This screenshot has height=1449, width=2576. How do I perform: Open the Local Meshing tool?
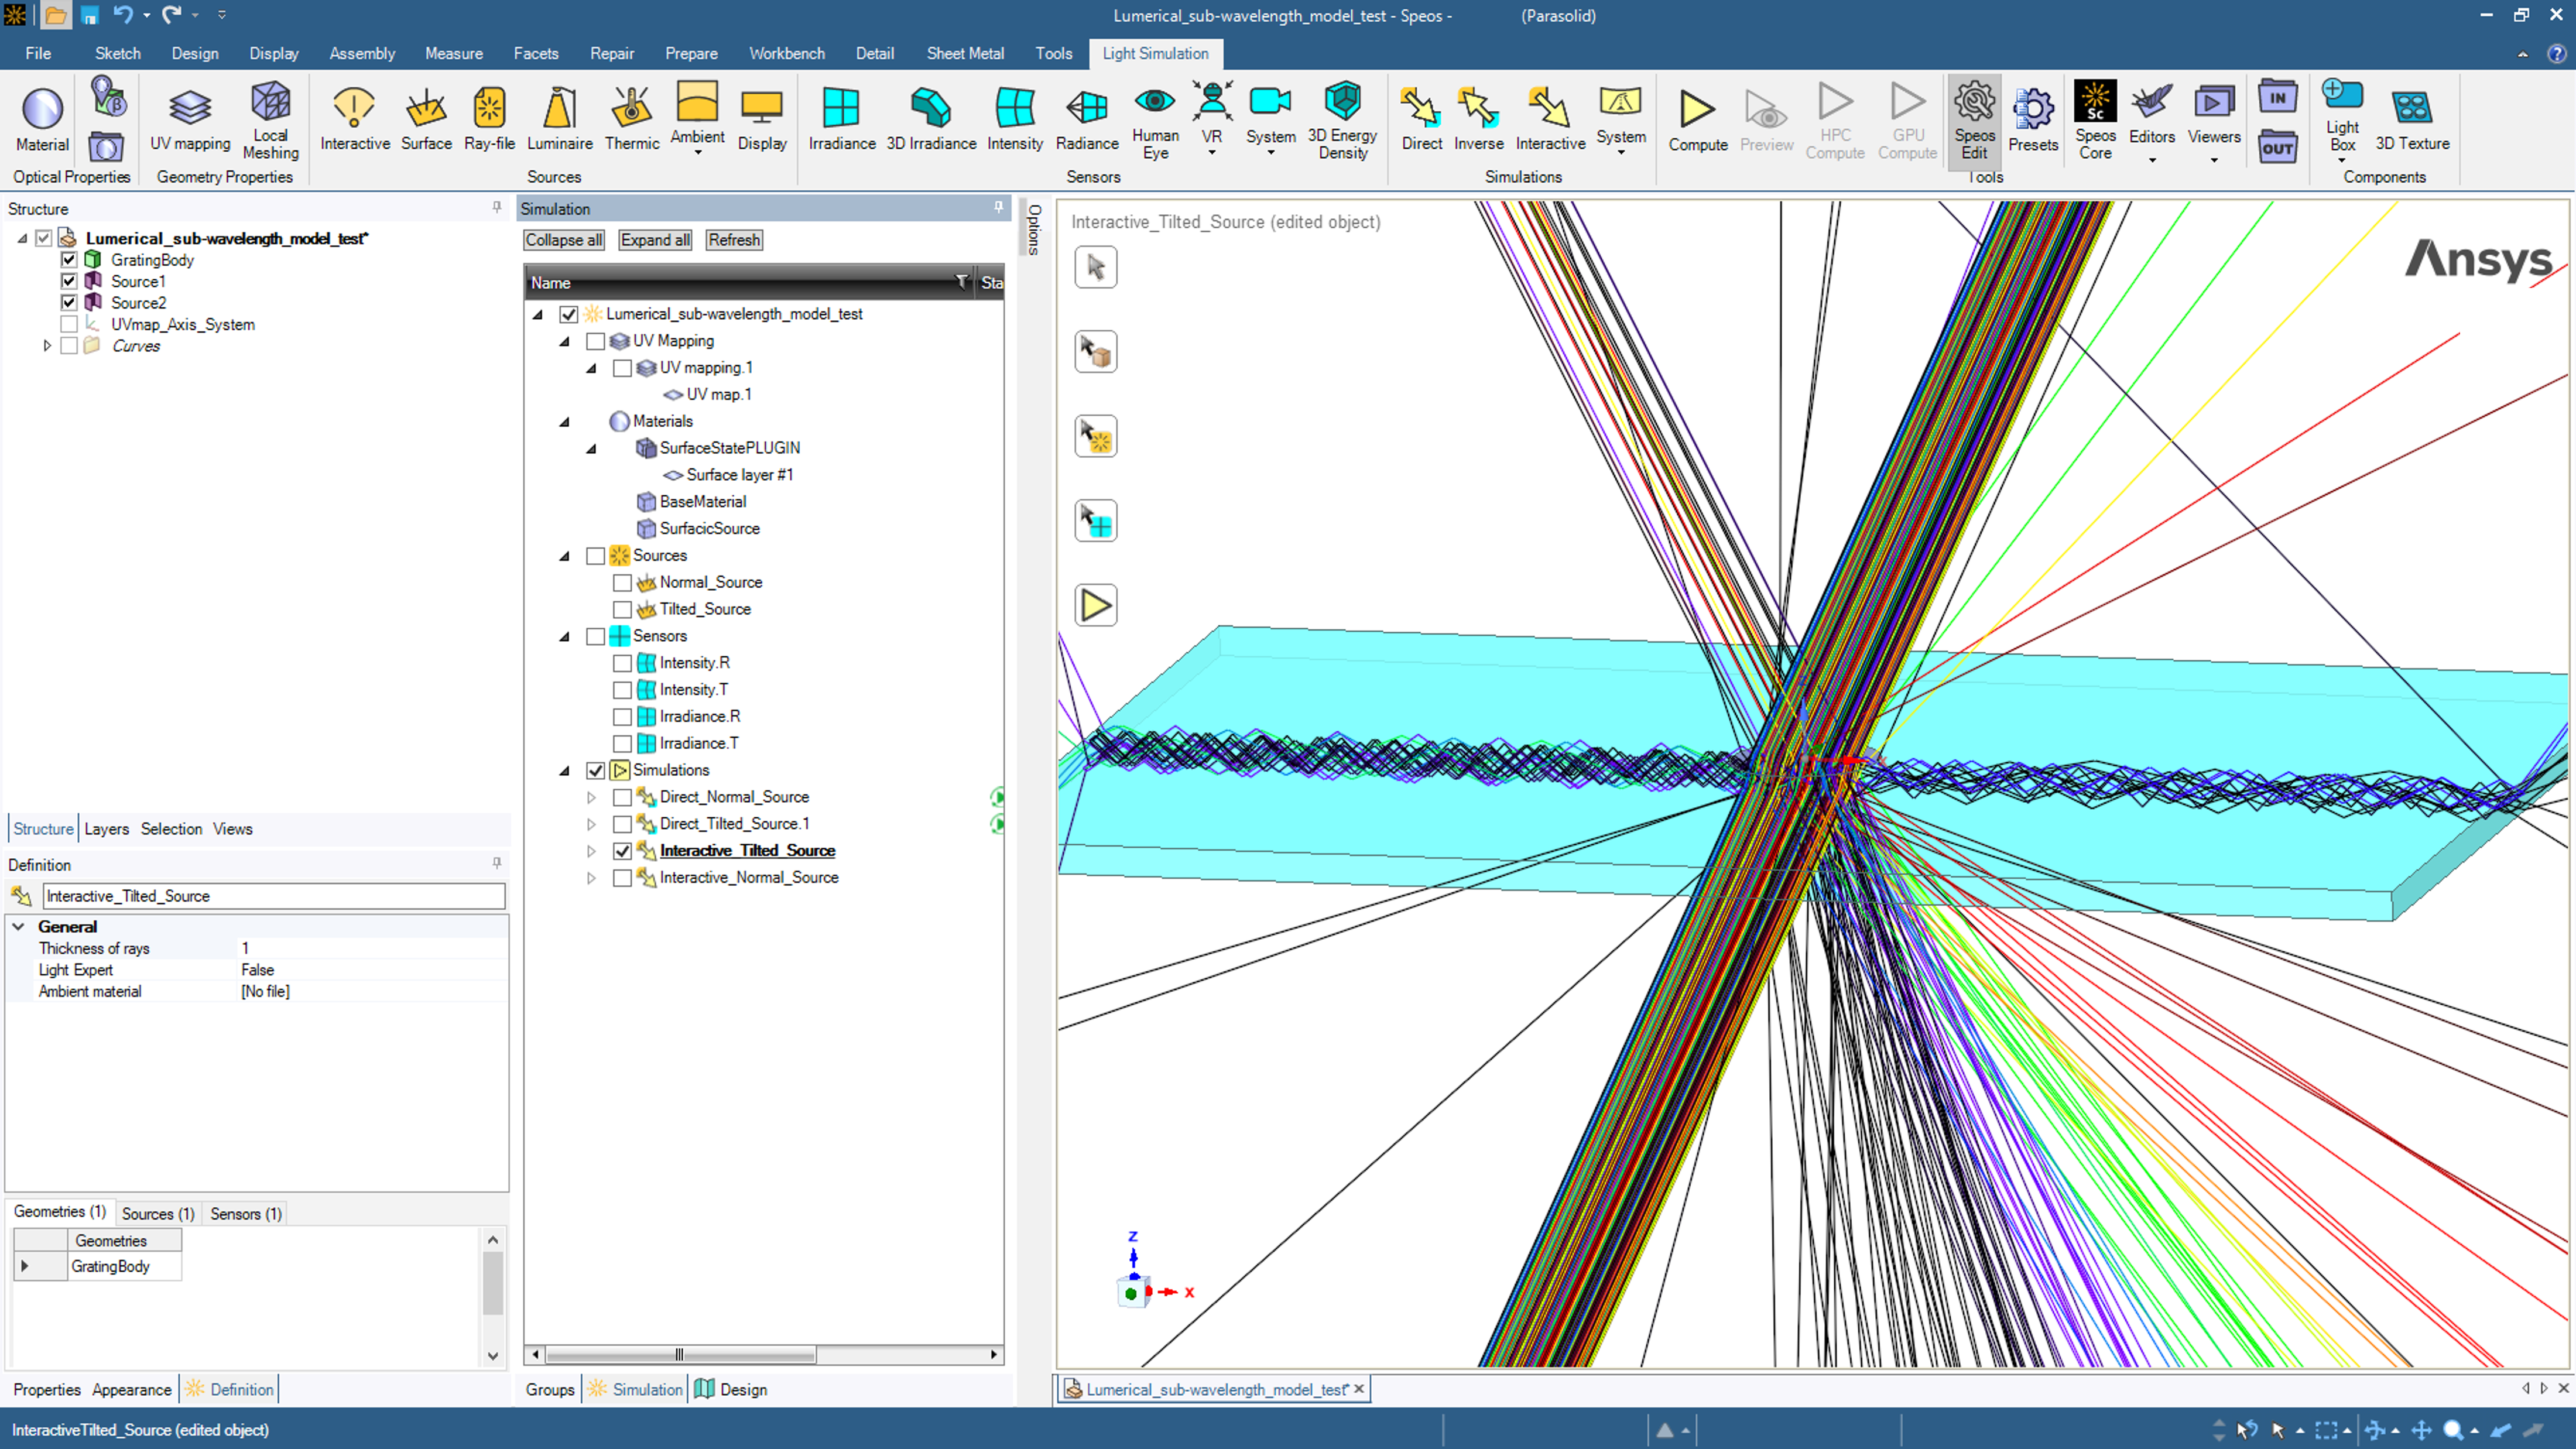270,121
